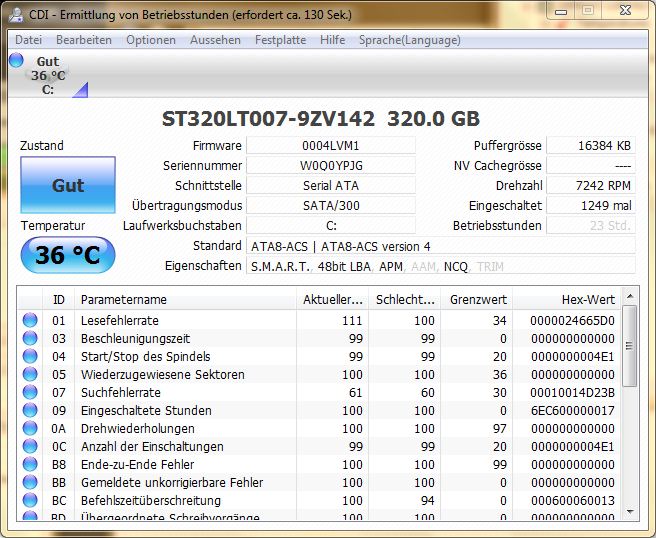Click hex value 6EC600000017
The width and height of the screenshot is (656, 538).
573,410
